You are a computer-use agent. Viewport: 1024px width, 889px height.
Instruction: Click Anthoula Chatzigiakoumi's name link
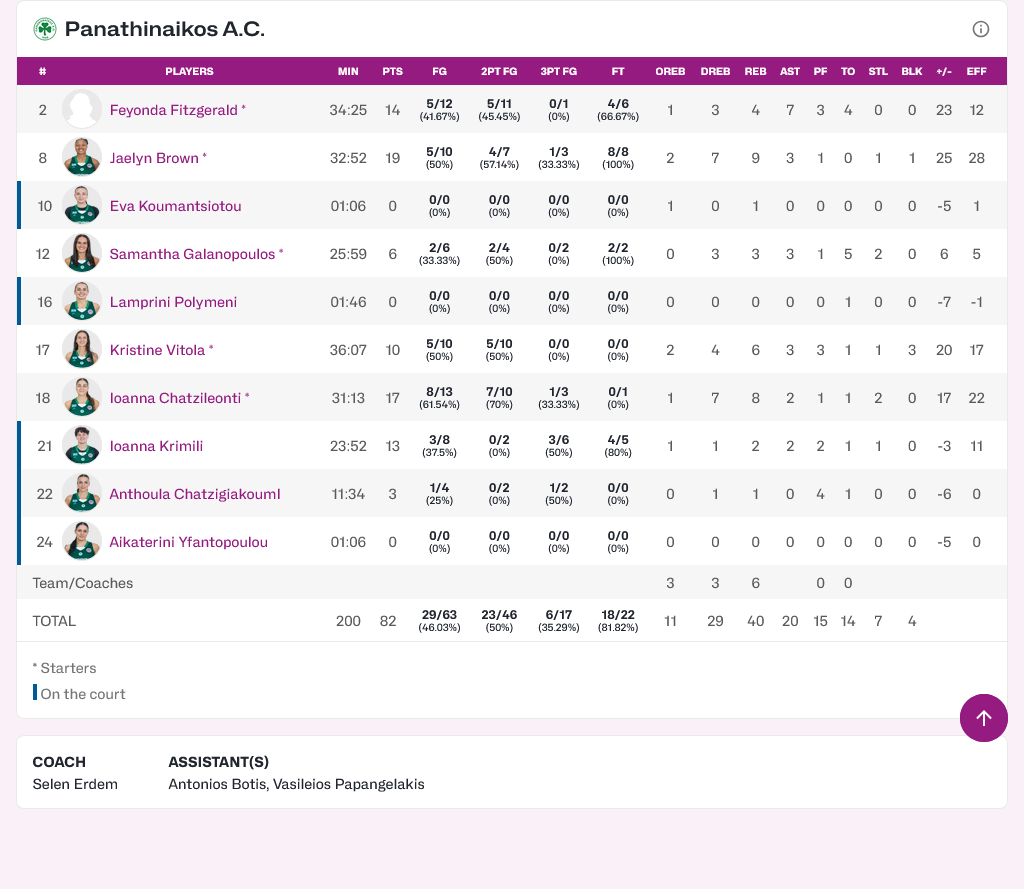pyautogui.click(x=194, y=494)
